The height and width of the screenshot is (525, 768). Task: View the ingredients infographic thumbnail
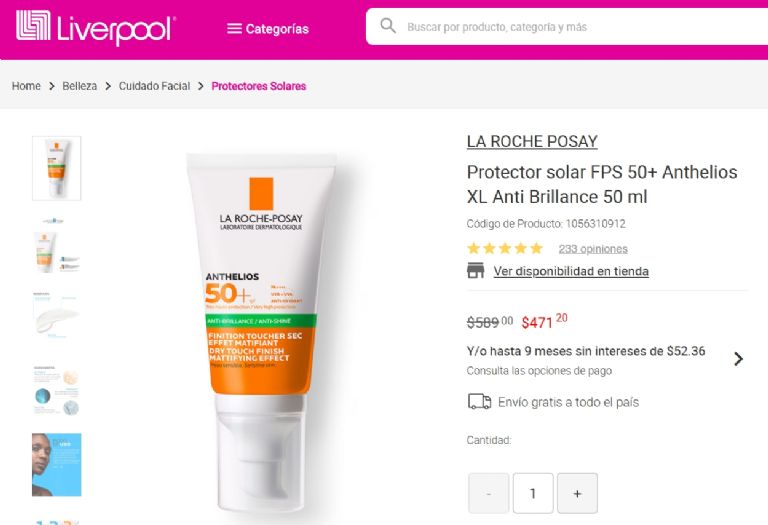pos(57,390)
